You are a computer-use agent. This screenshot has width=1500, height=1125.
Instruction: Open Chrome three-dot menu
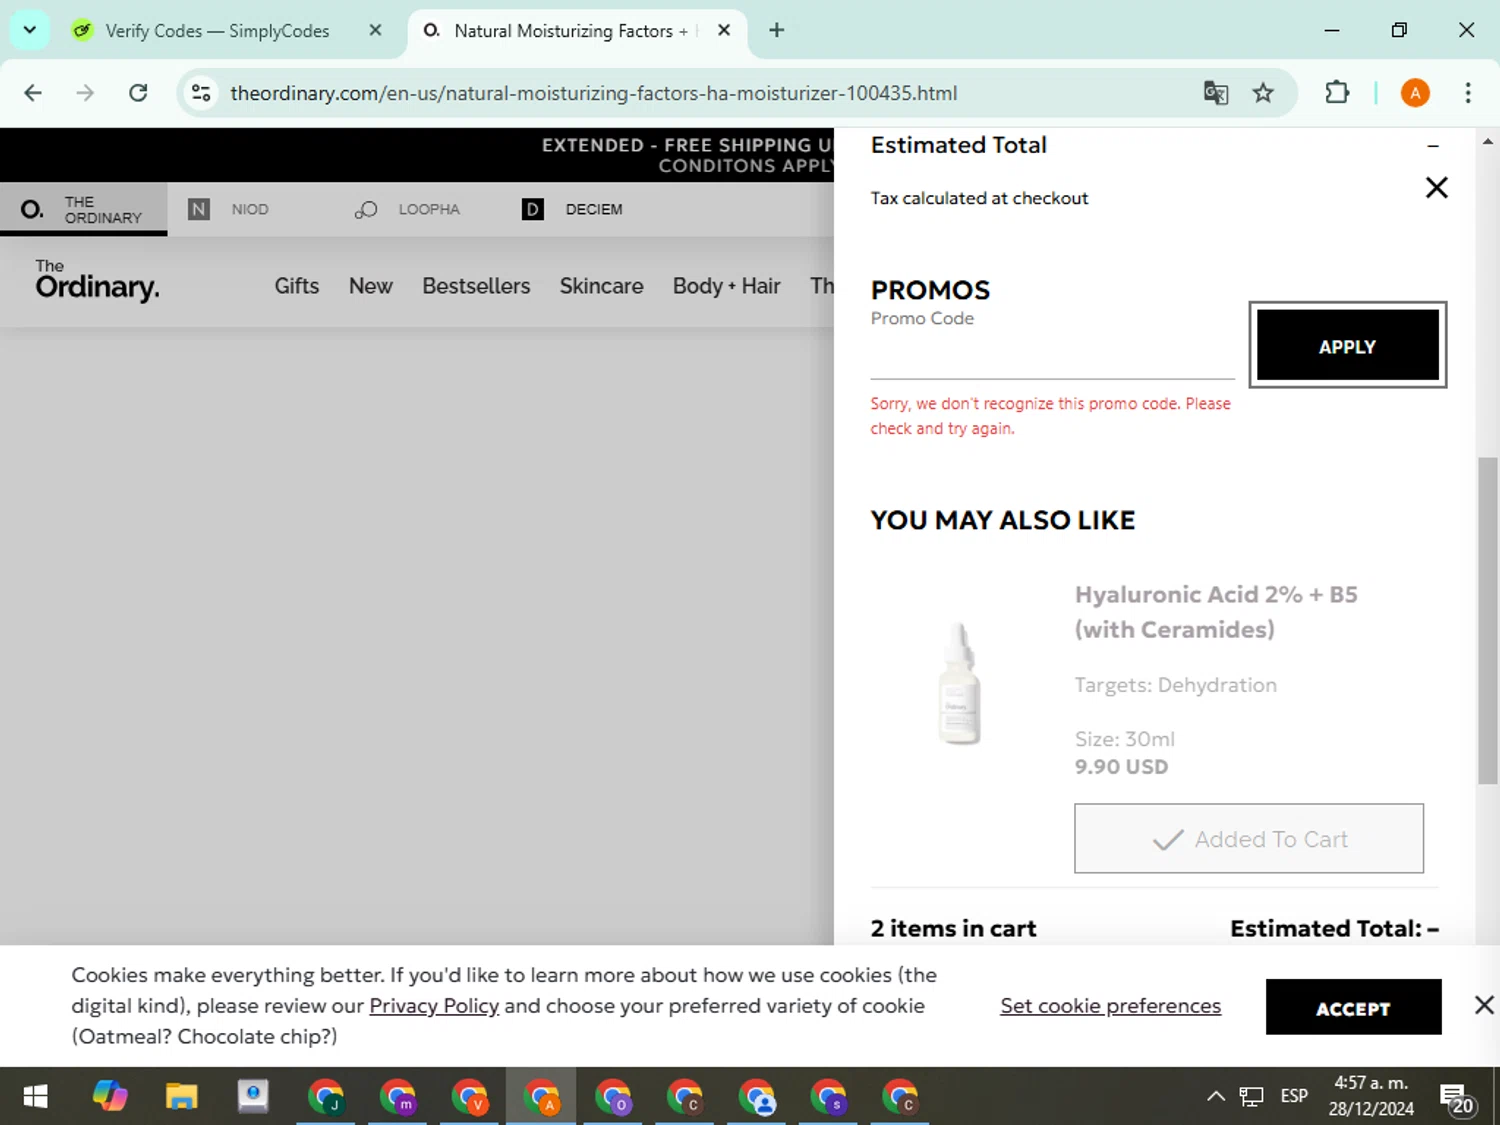[1468, 93]
